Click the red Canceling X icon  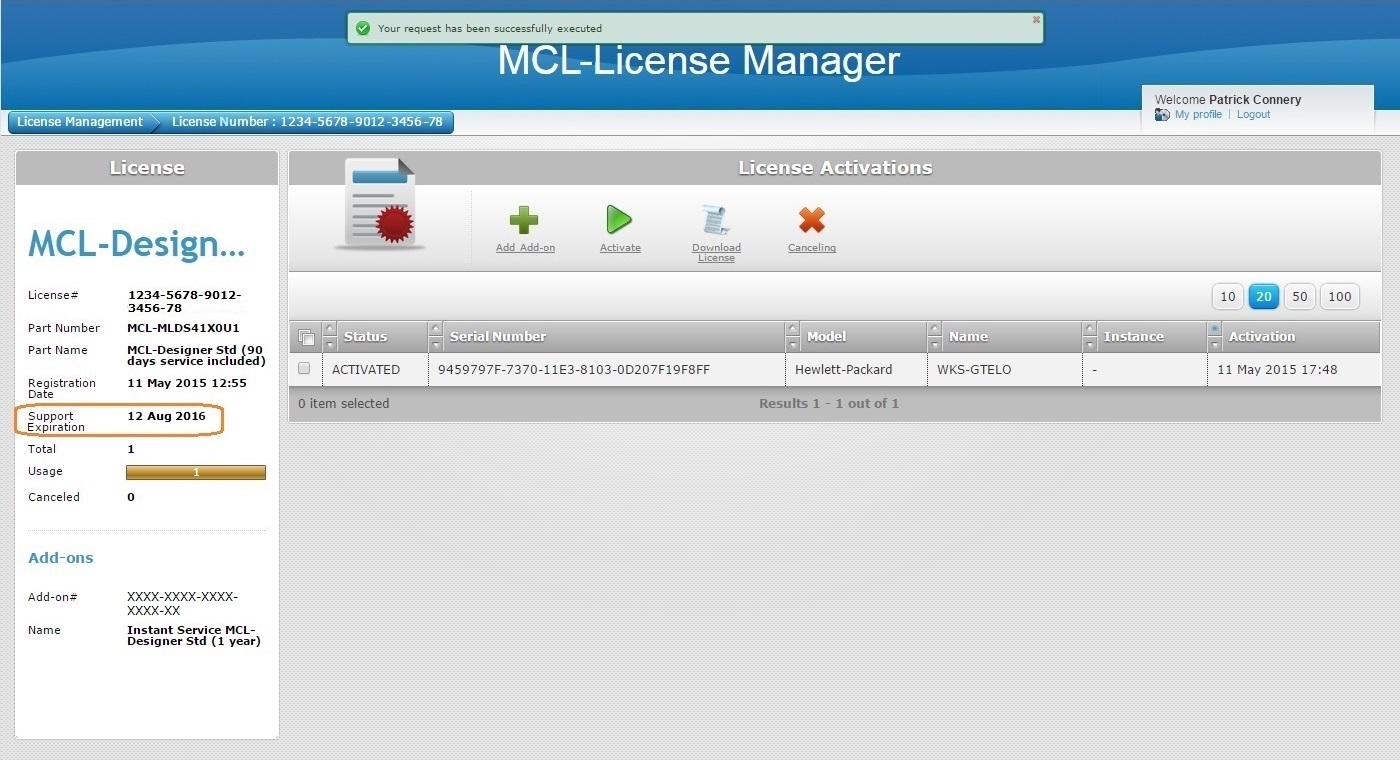[811, 220]
